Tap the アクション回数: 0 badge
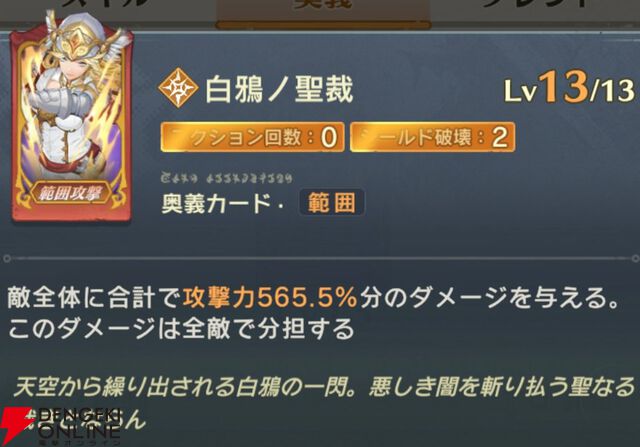The height and width of the screenshot is (447, 640). pos(253,137)
